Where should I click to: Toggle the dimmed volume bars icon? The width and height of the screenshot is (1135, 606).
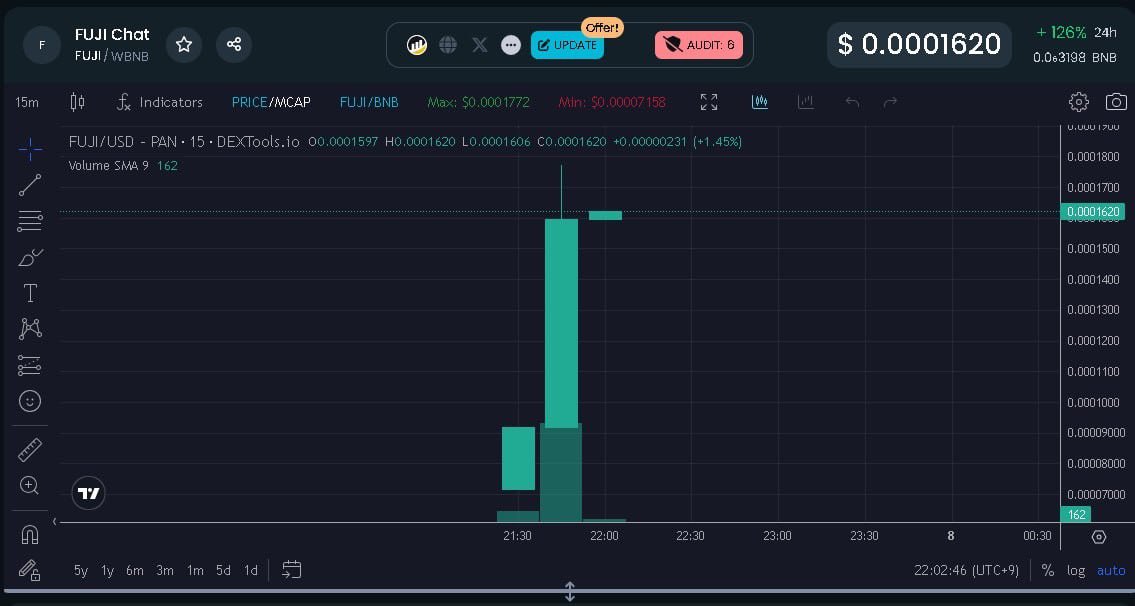806,102
